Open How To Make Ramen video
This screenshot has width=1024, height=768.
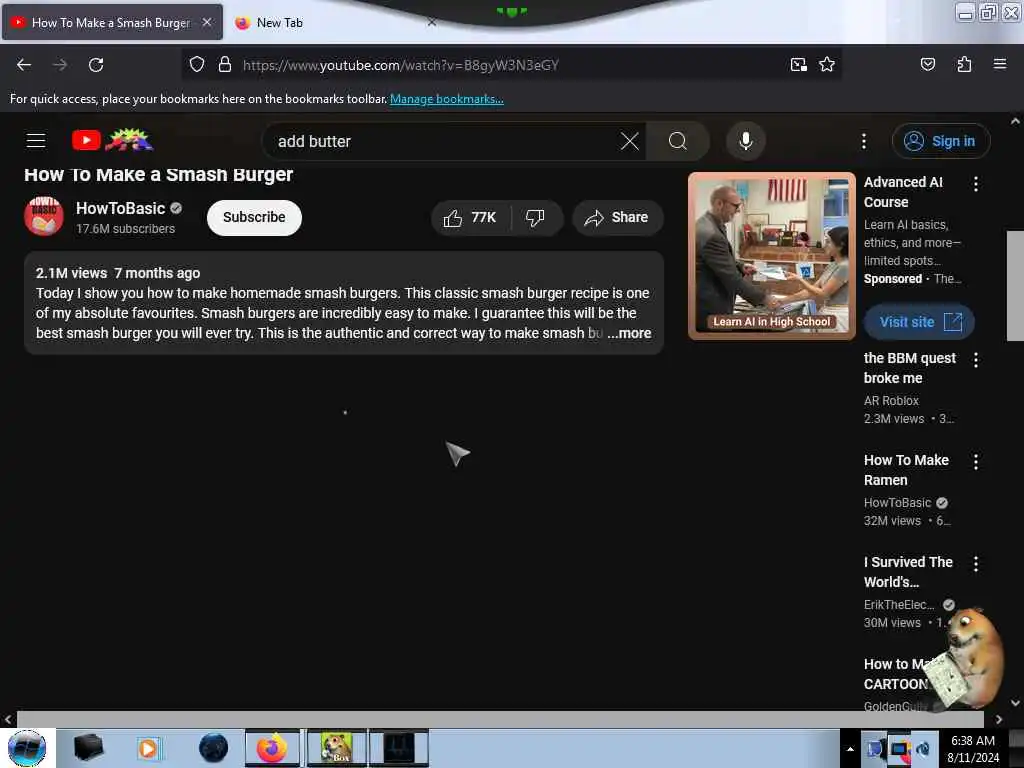[x=906, y=470]
